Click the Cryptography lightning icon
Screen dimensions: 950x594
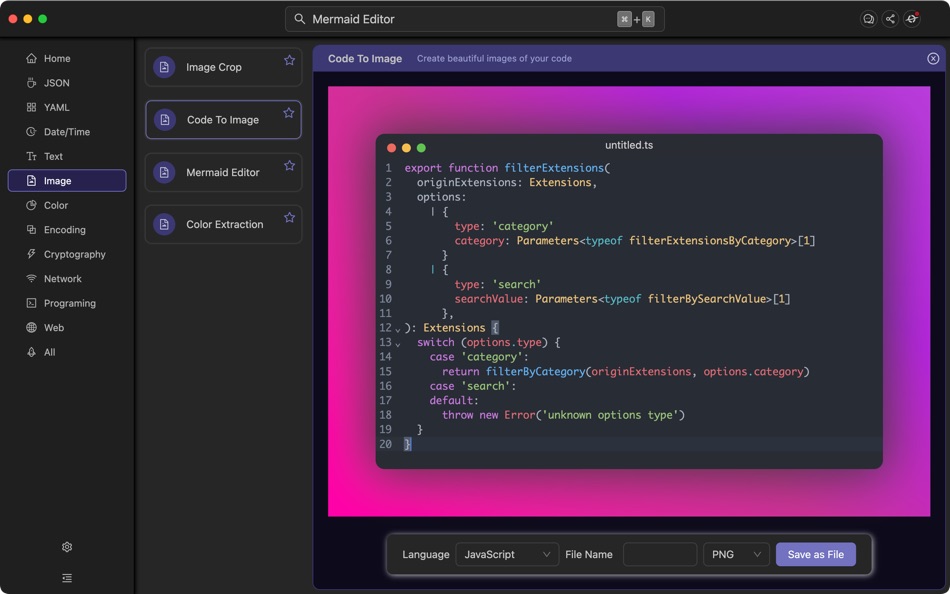pyautogui.click(x=32, y=254)
